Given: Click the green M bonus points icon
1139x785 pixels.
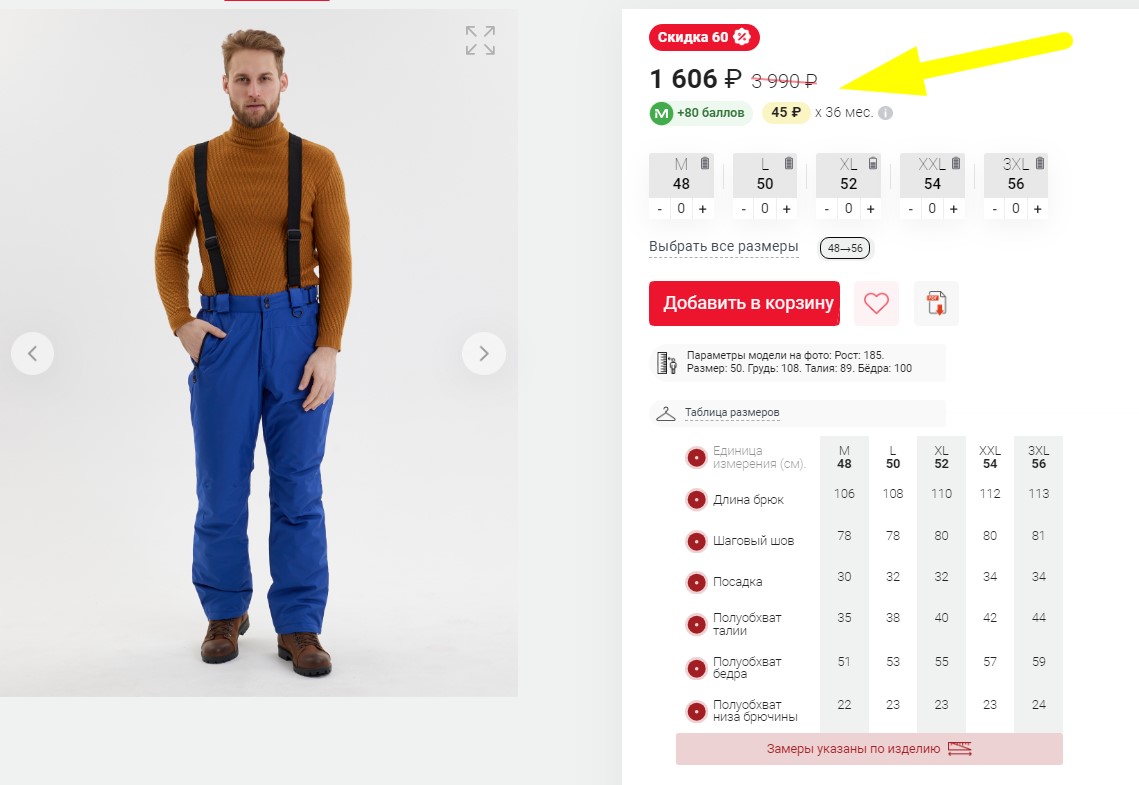Looking at the screenshot, I should pyautogui.click(x=661, y=113).
